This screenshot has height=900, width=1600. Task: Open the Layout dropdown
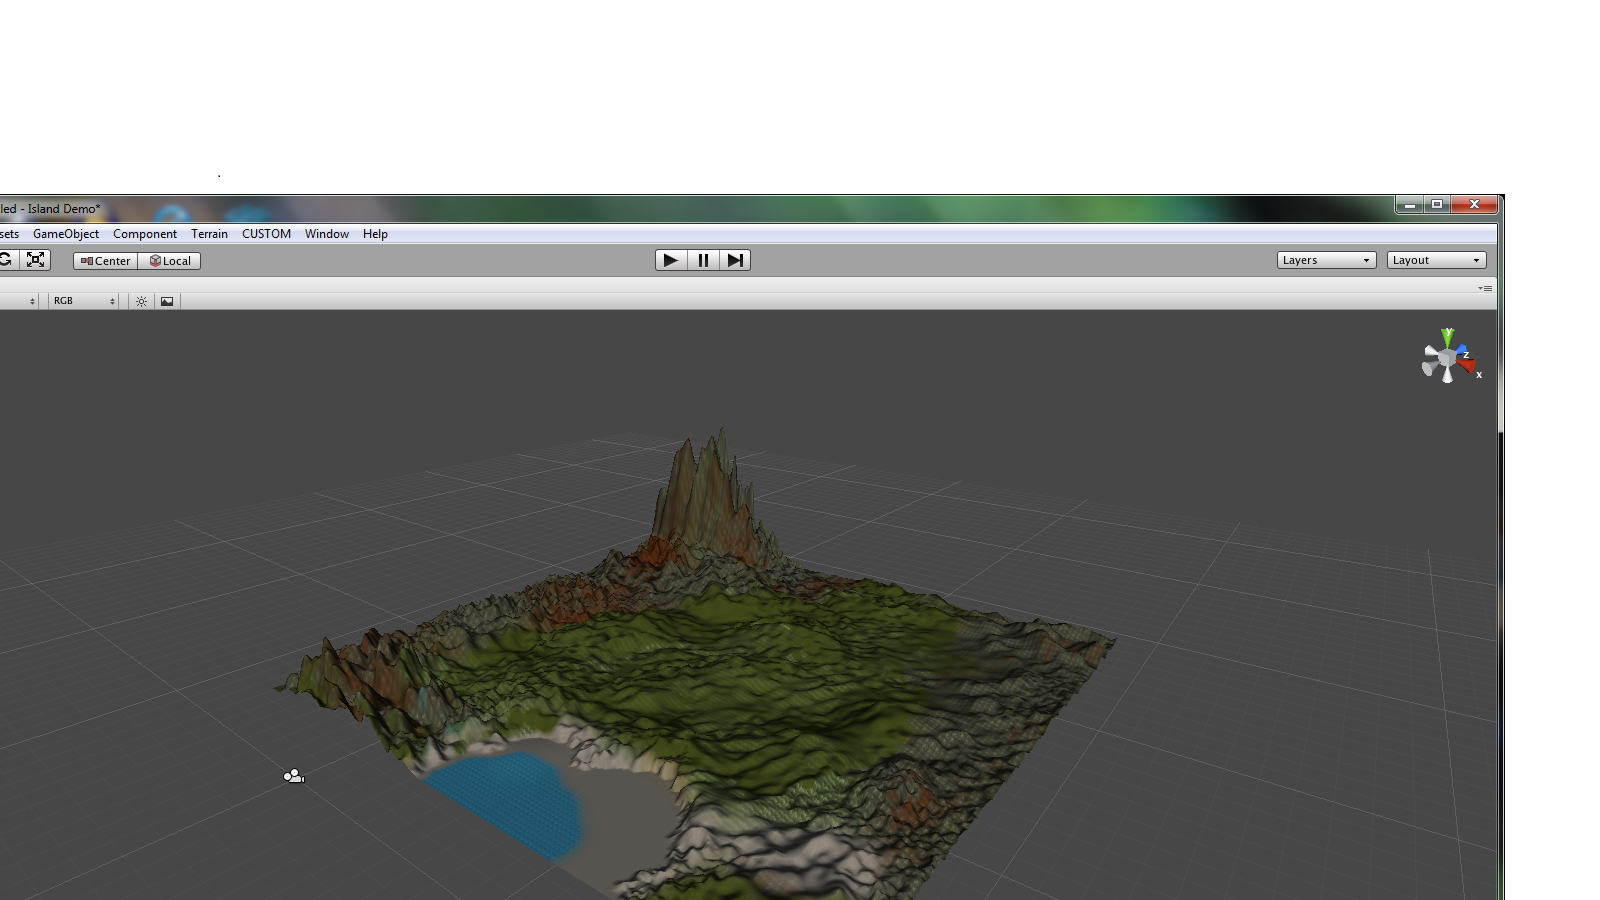[x=1436, y=260]
